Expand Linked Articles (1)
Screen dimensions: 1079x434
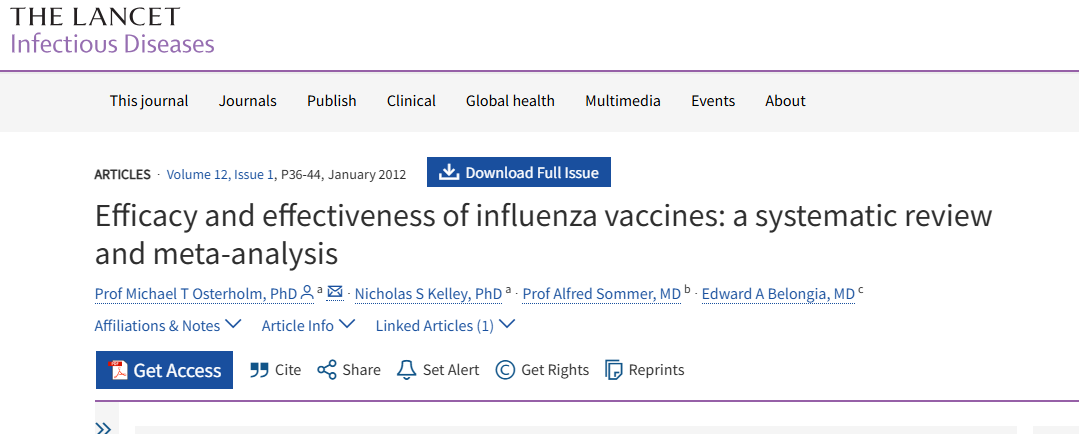(445, 325)
